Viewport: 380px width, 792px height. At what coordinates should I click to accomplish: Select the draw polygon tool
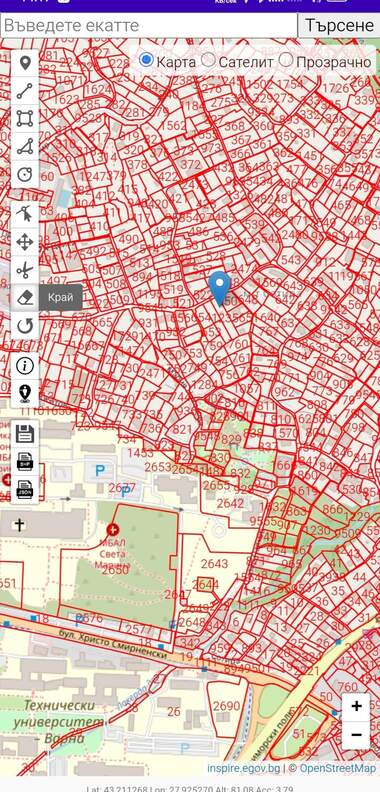(25, 146)
